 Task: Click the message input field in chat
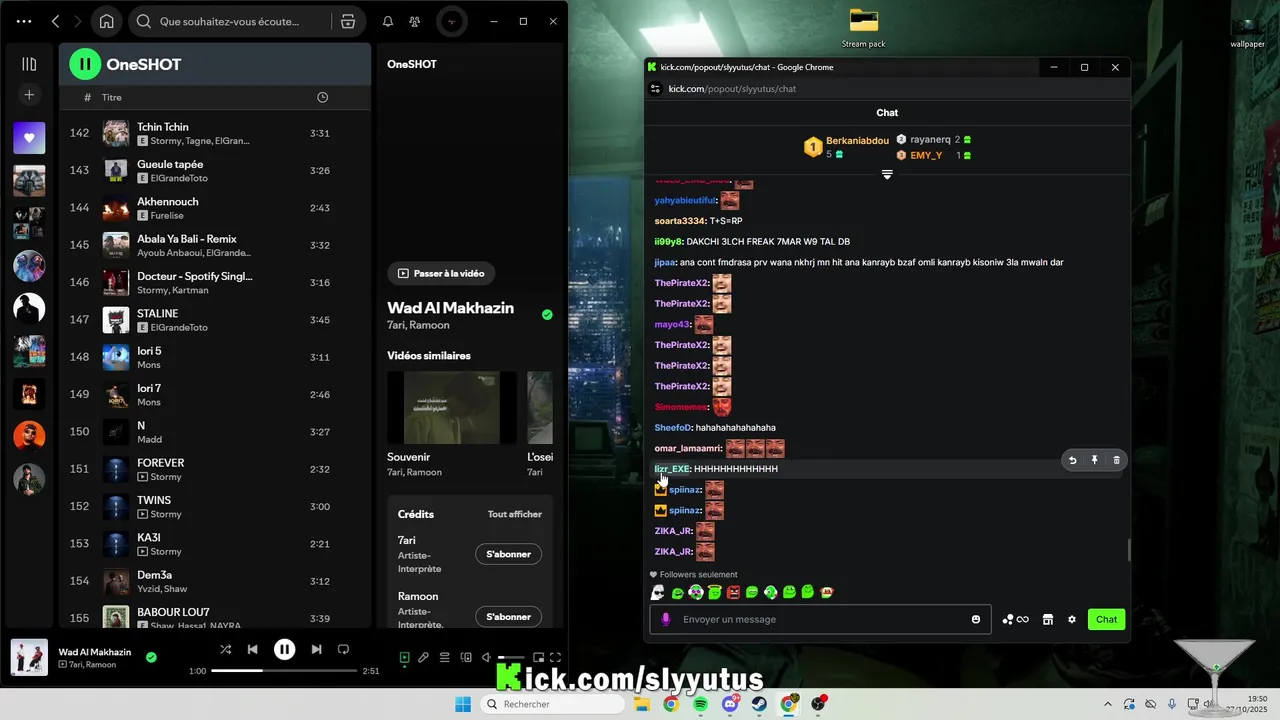coord(820,619)
